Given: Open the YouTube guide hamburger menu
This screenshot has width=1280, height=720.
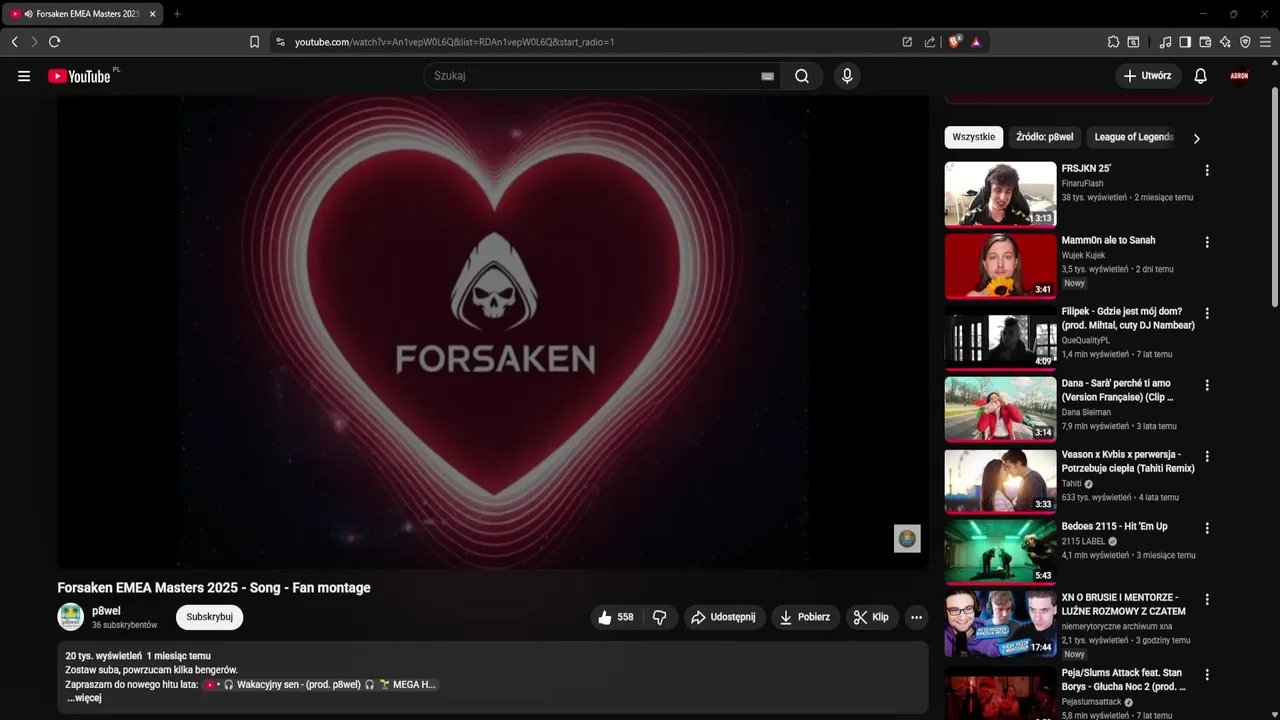Looking at the screenshot, I should pyautogui.click(x=24, y=76).
